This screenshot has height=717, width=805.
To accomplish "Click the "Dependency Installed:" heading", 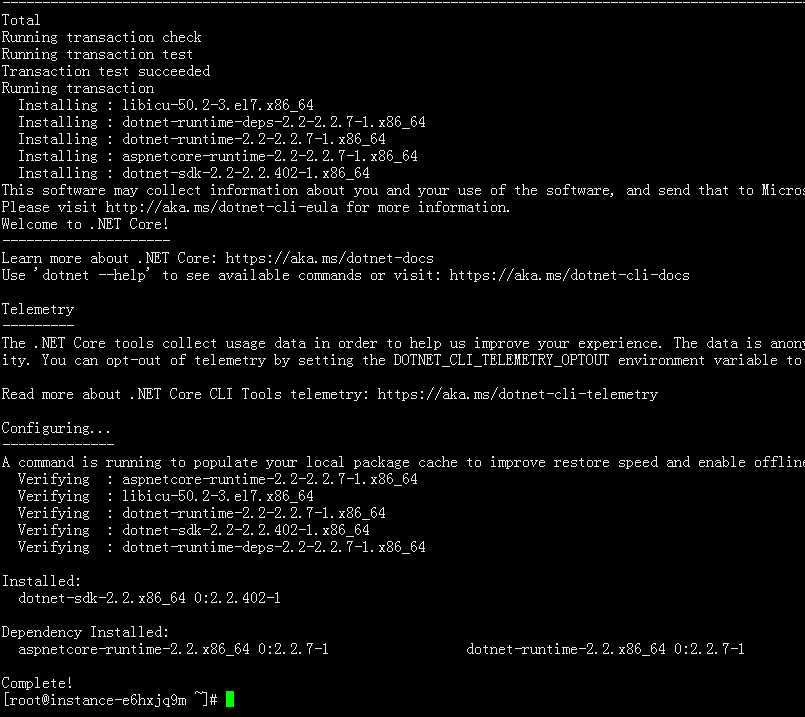I will pos(85,632).
